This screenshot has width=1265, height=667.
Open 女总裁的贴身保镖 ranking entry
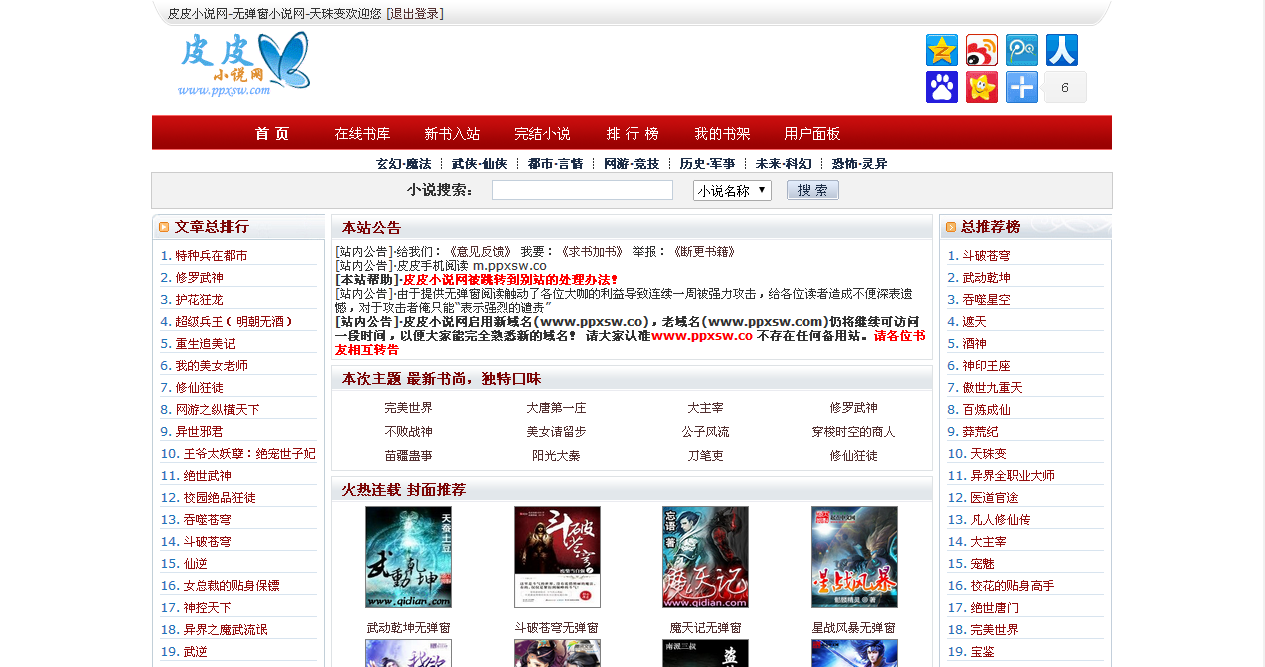point(231,586)
